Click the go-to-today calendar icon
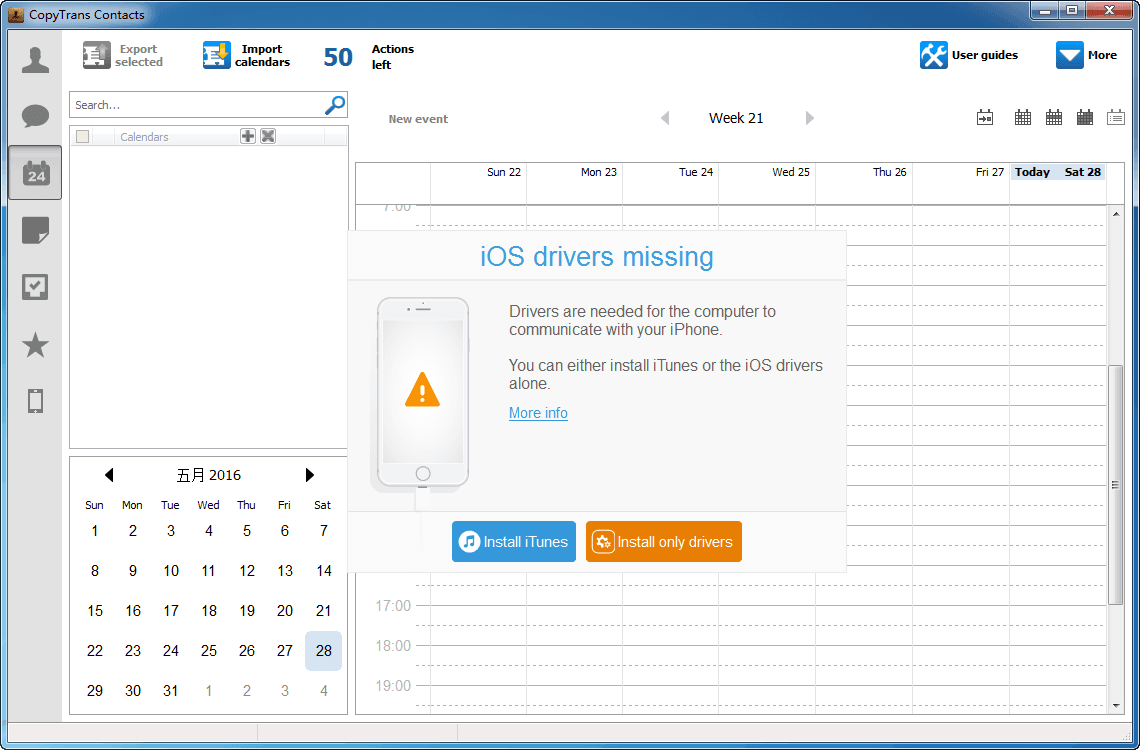This screenshot has width=1140, height=750. click(x=985, y=118)
